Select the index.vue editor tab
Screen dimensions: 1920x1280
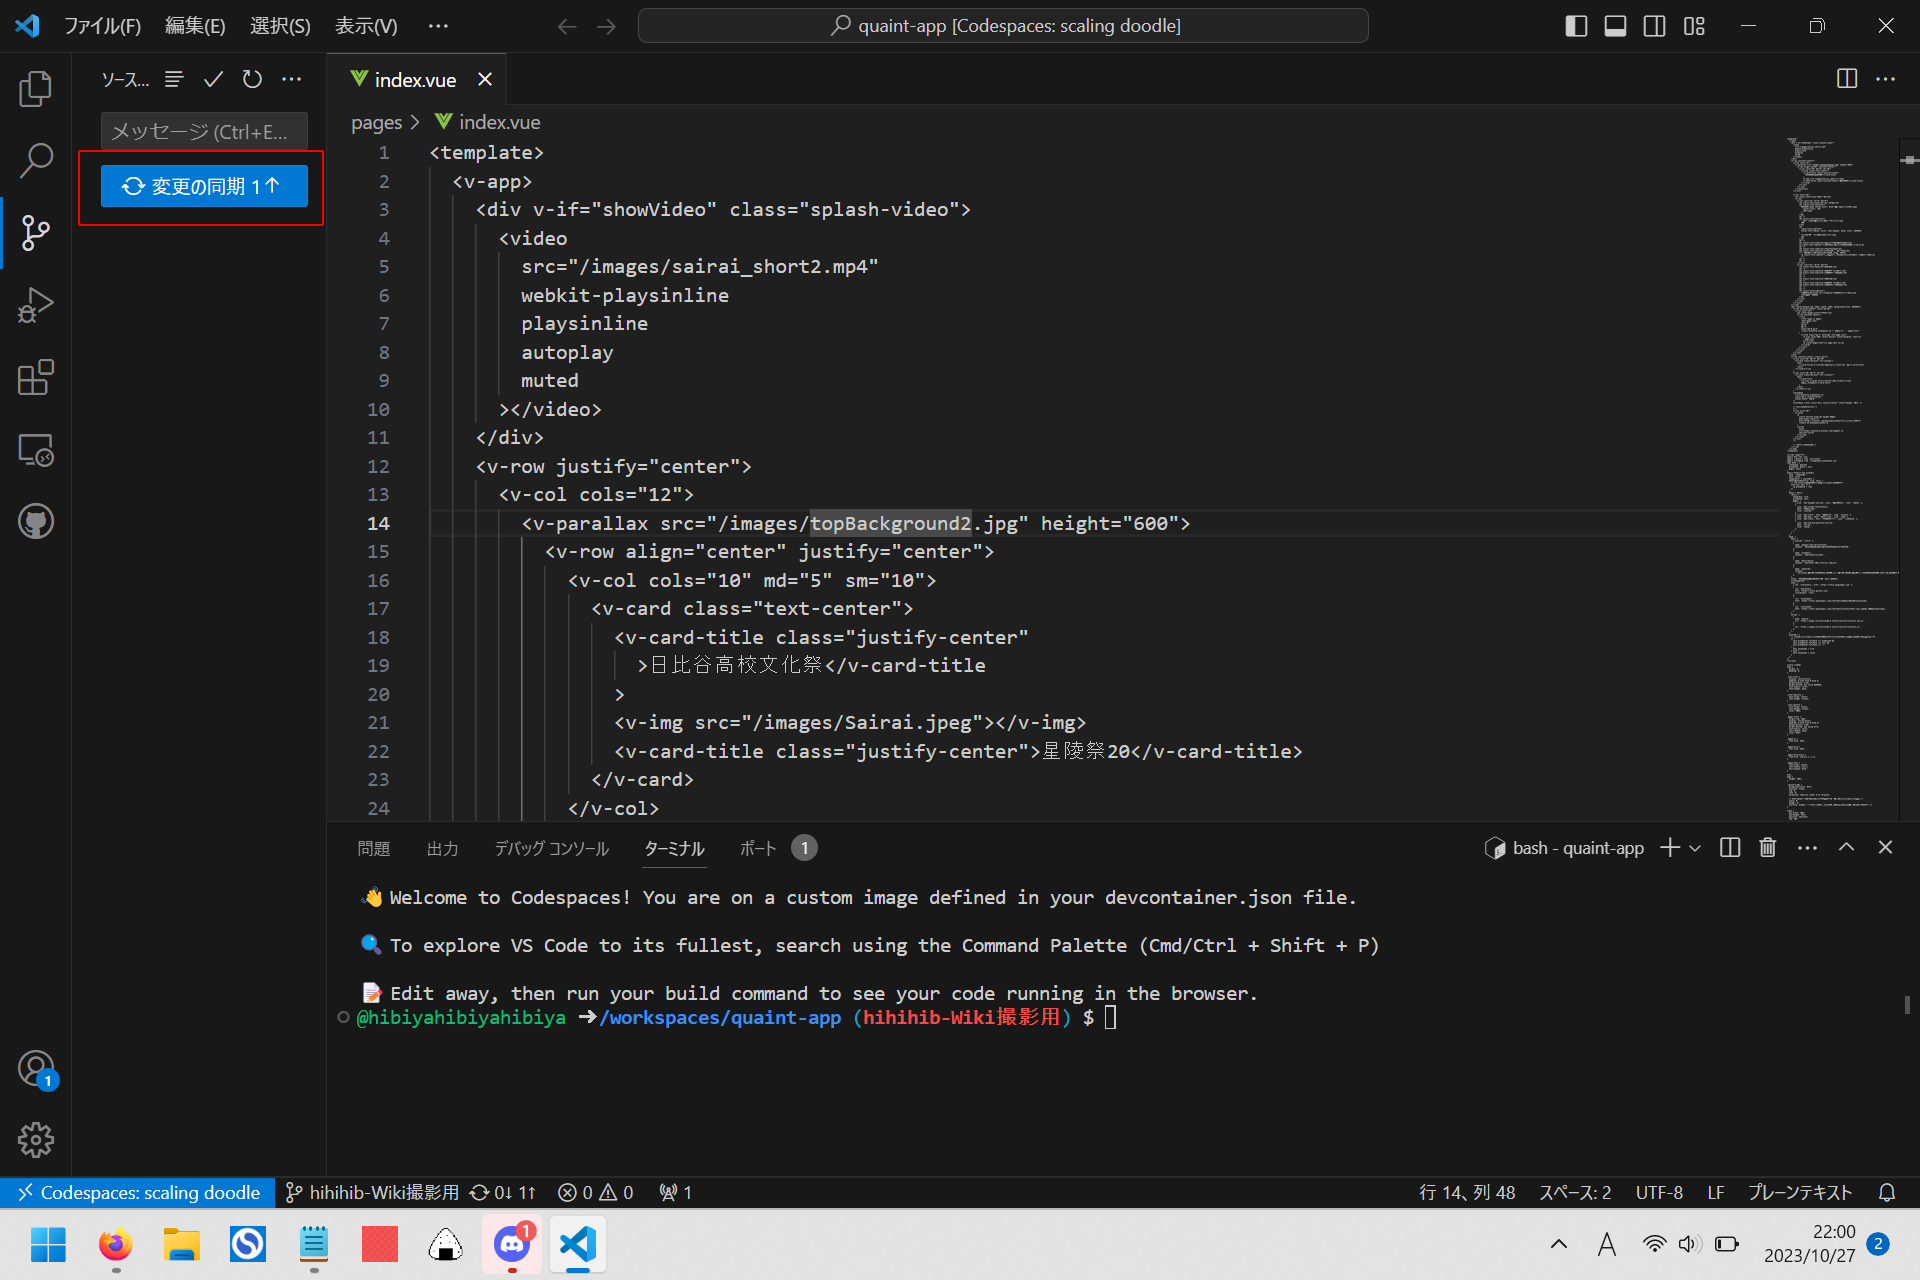tap(415, 79)
